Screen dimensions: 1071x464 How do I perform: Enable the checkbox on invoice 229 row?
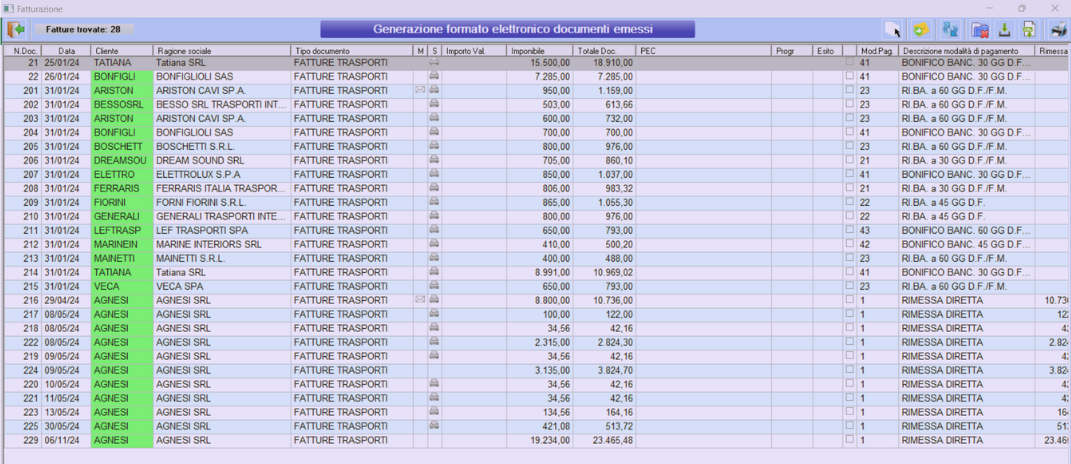click(850, 439)
